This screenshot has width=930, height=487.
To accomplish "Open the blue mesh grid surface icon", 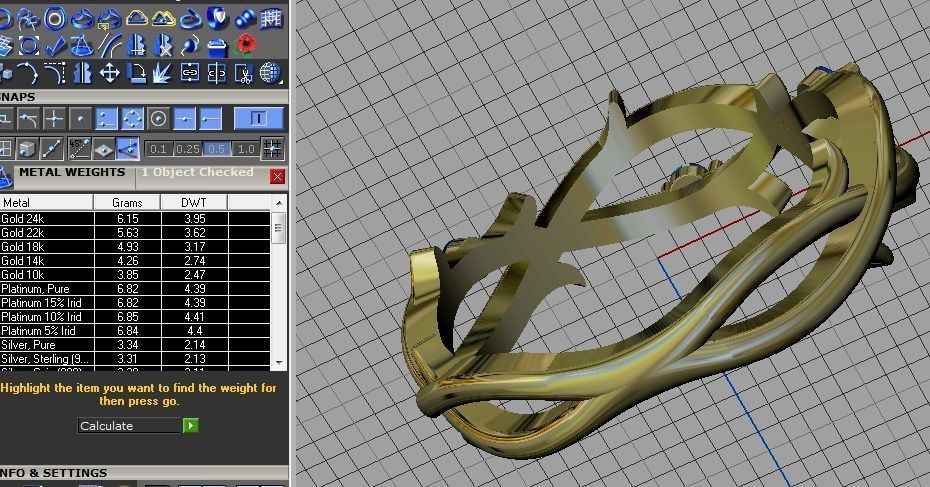I will coord(271,19).
